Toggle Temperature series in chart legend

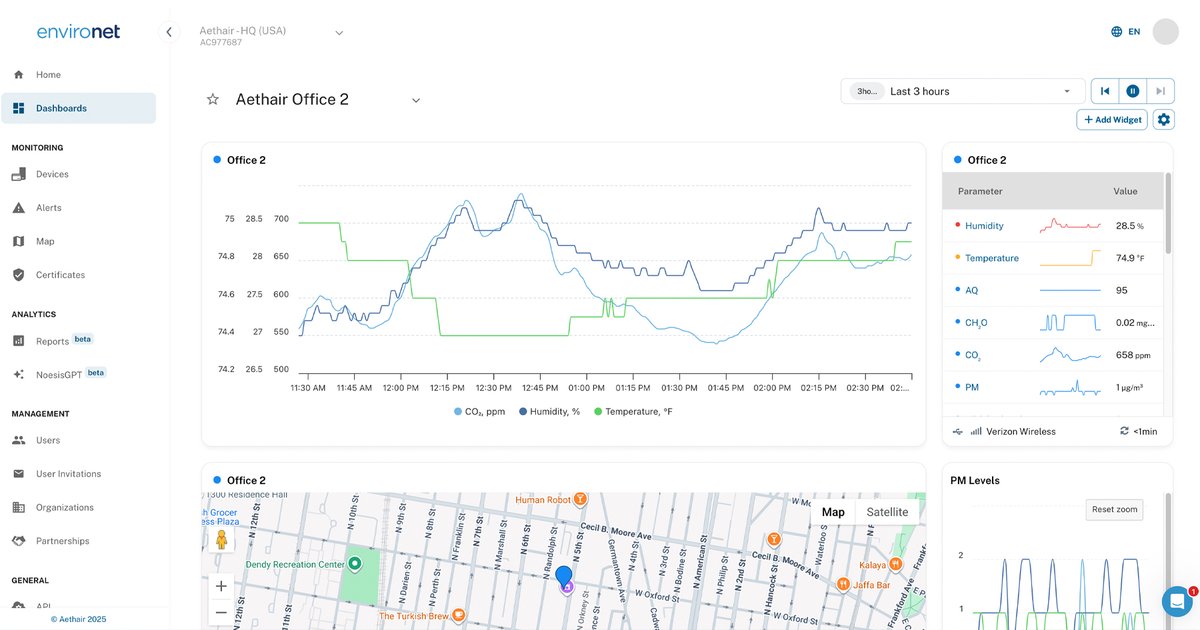pyautogui.click(x=634, y=411)
